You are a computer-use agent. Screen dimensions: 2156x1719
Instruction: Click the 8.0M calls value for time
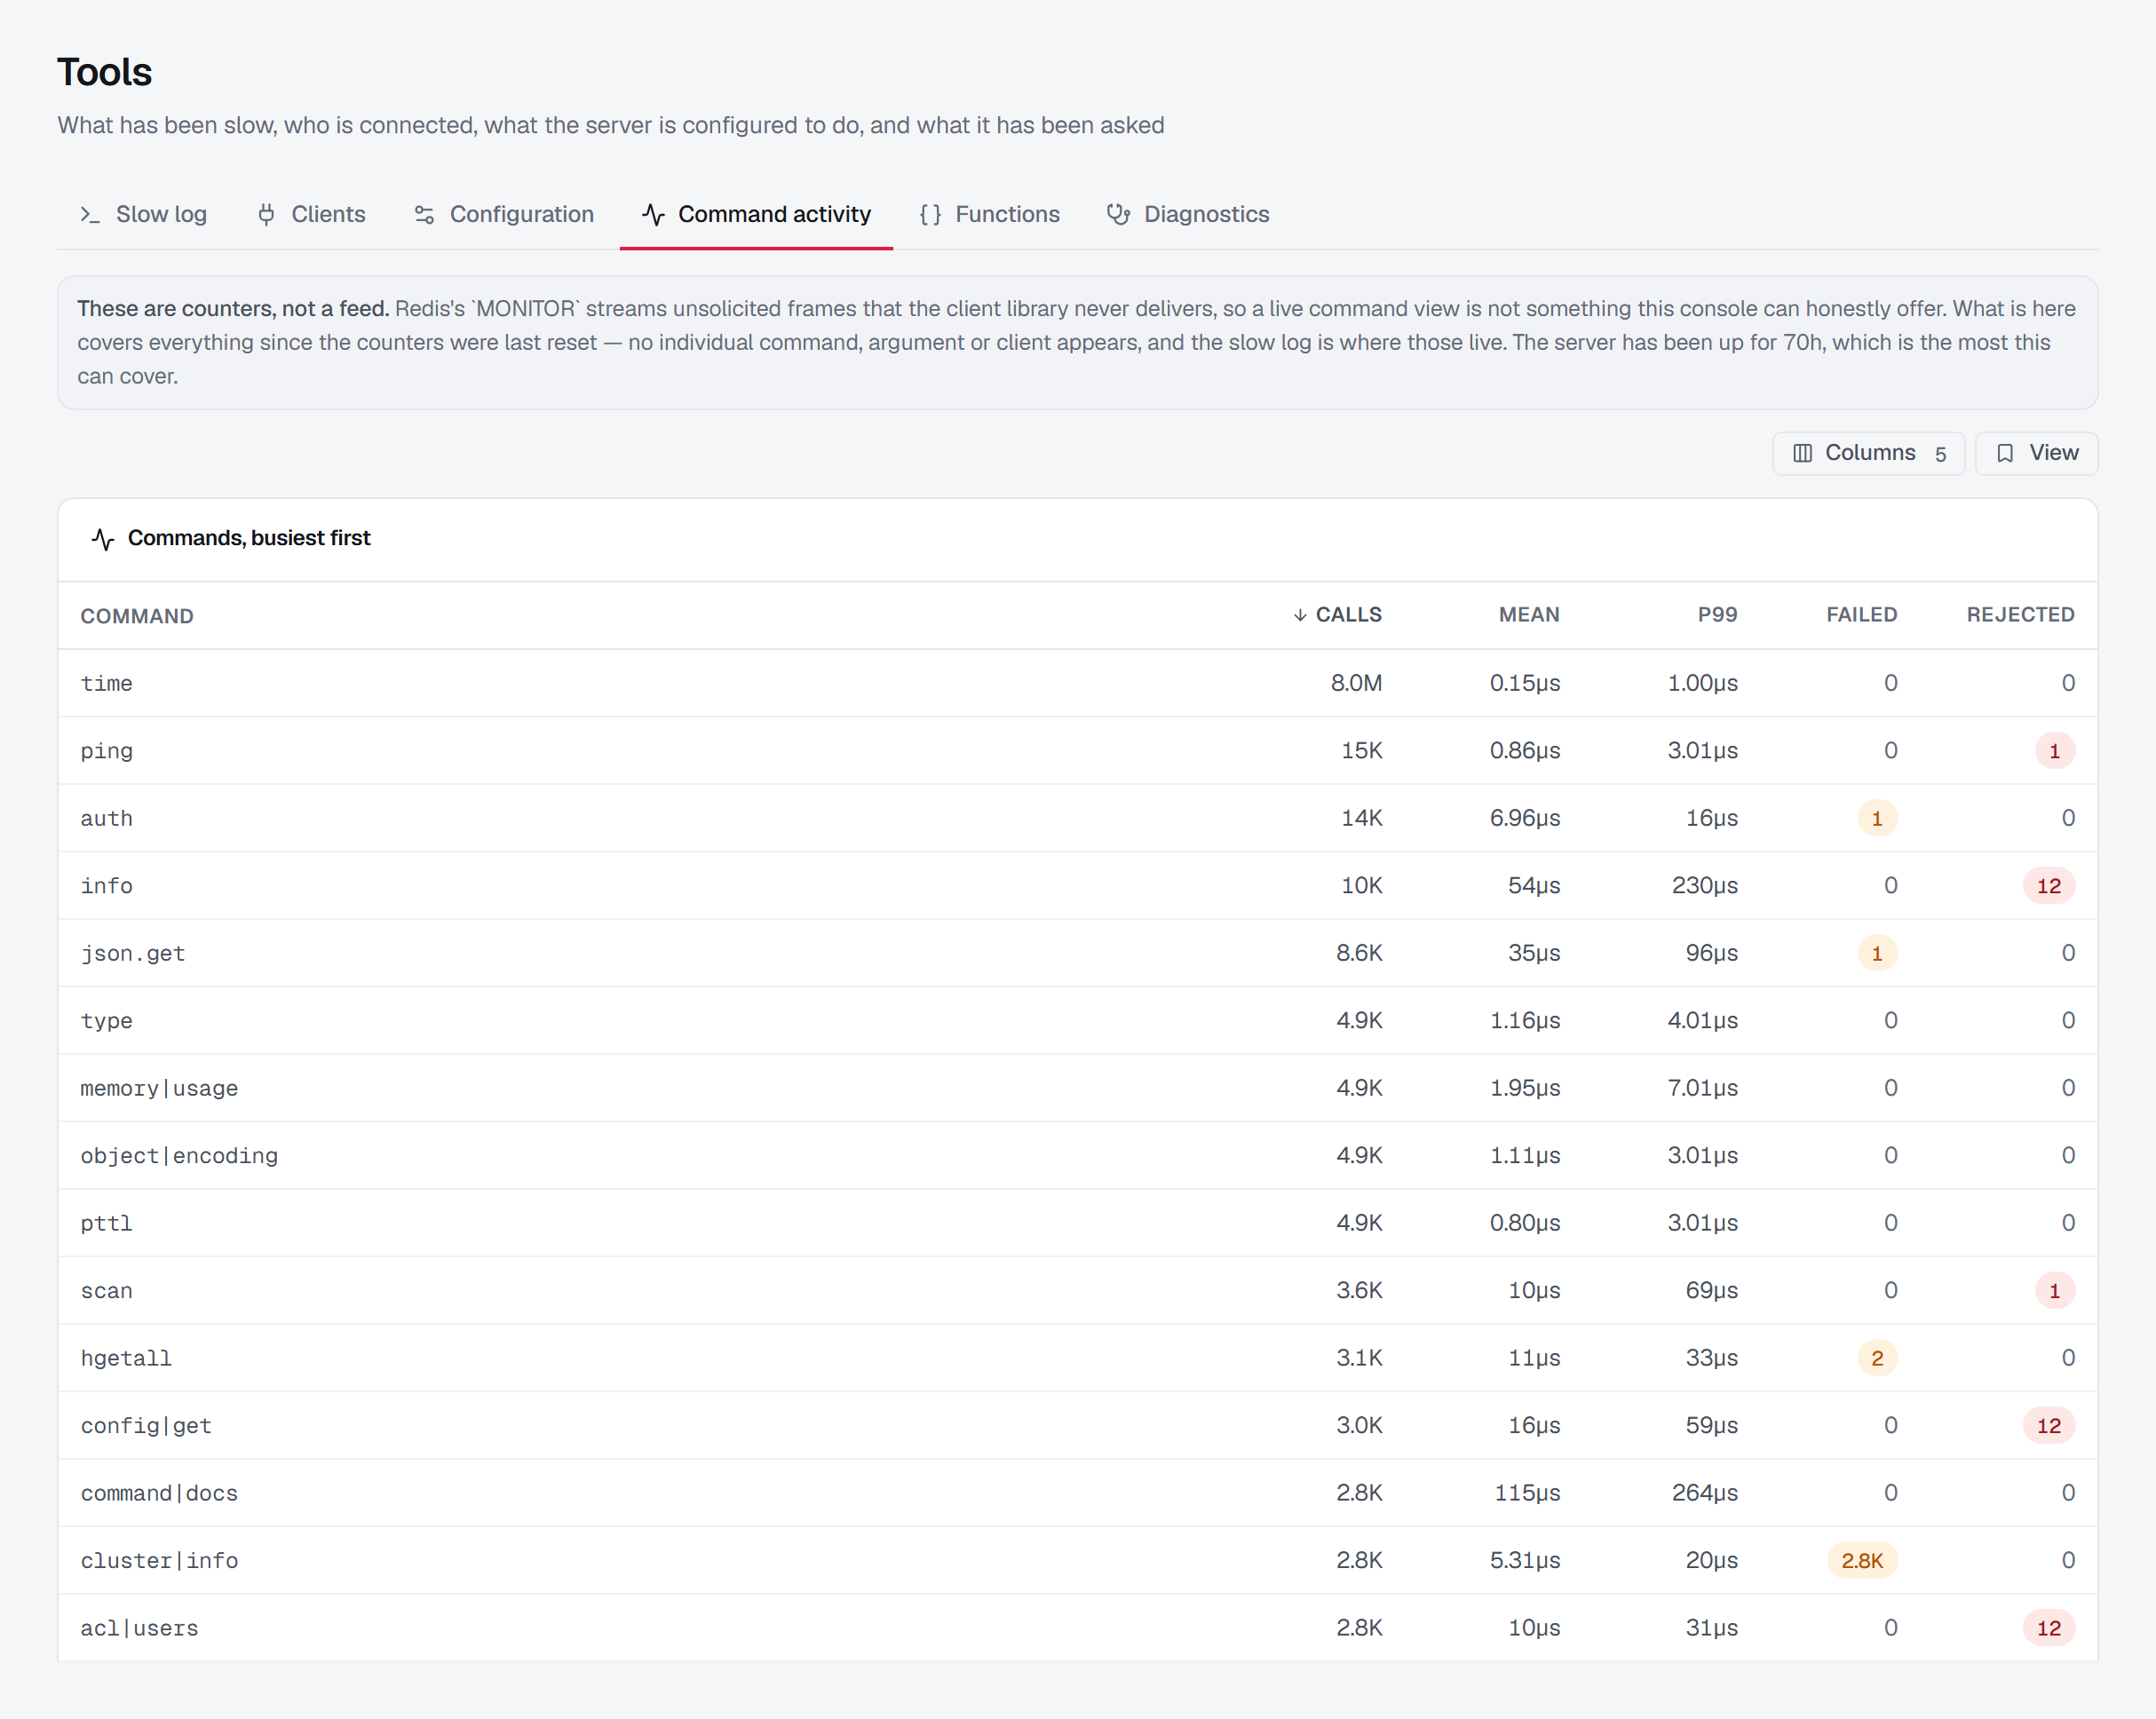[x=1356, y=683]
